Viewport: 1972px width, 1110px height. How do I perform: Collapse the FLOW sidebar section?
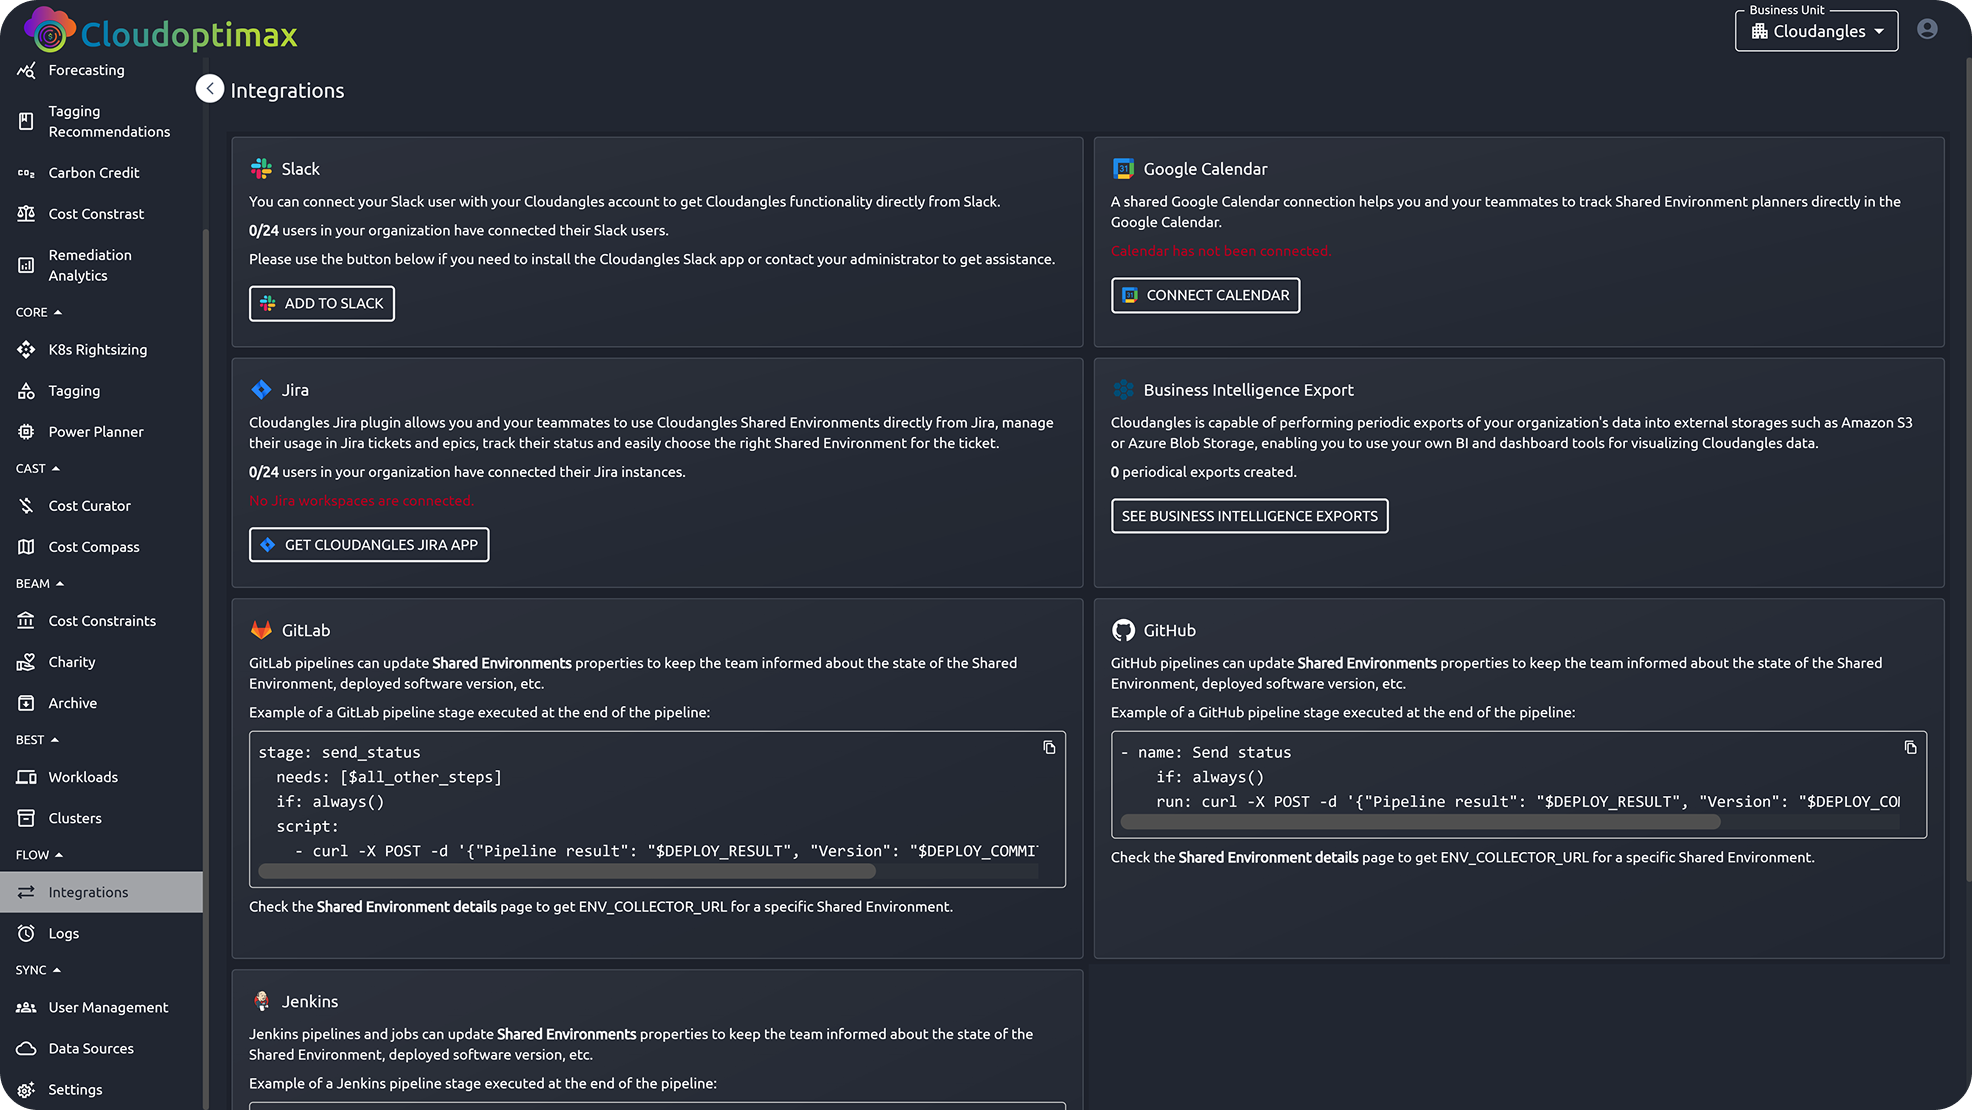tap(39, 855)
